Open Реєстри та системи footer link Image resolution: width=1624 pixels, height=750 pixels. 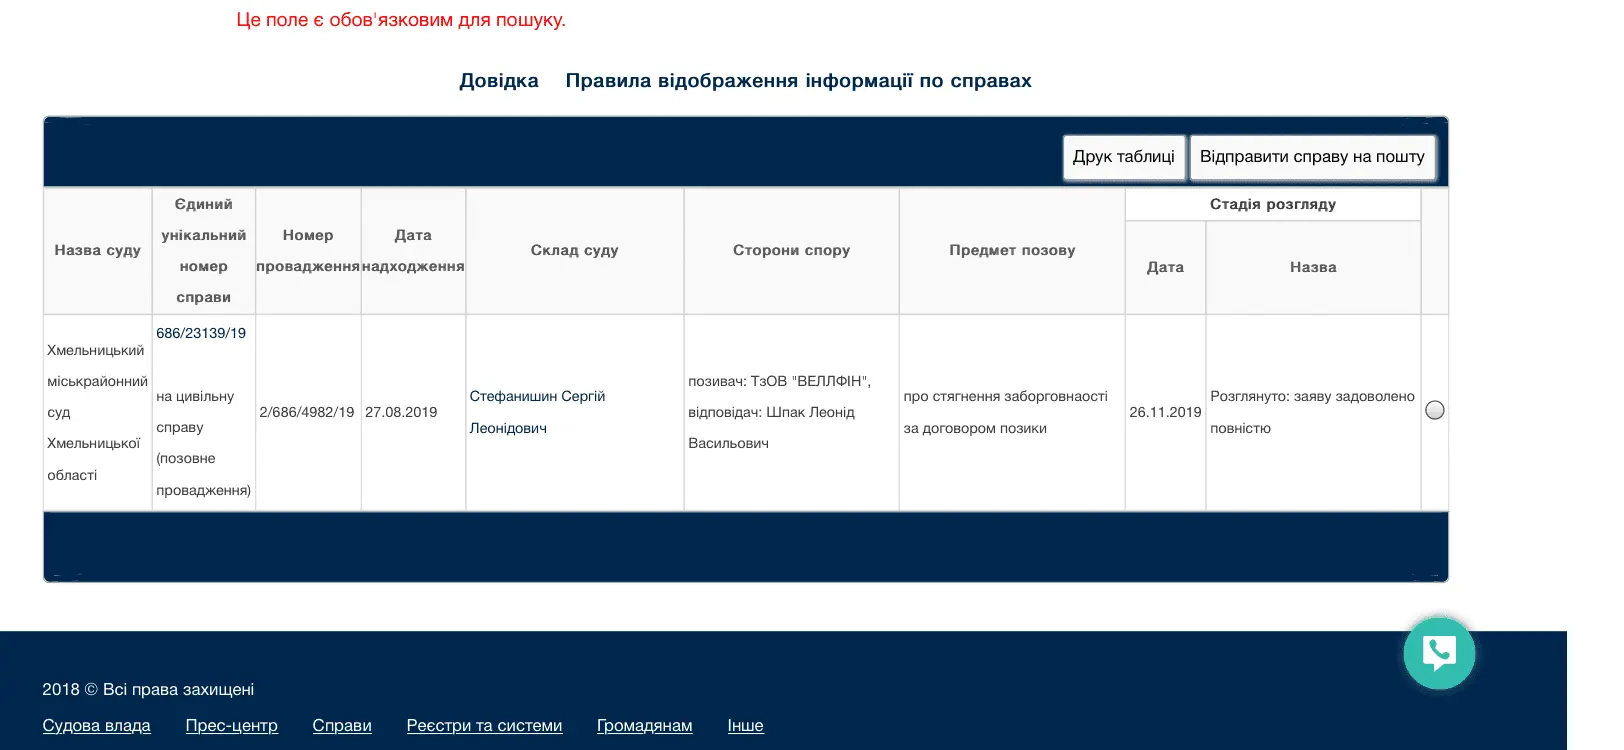point(484,725)
